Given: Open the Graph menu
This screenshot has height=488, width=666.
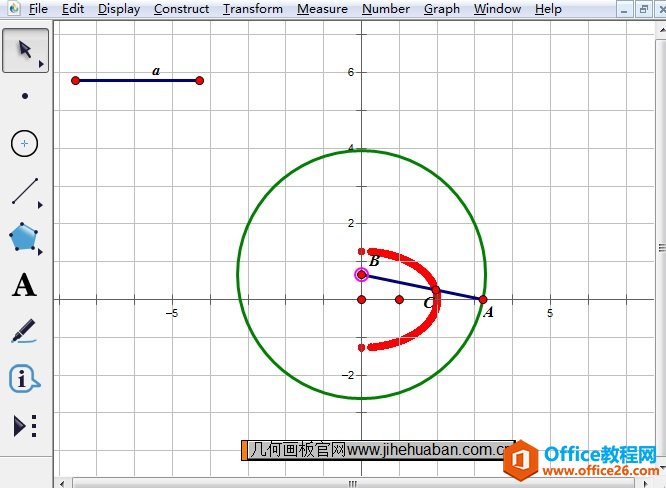Looking at the screenshot, I should [x=442, y=9].
